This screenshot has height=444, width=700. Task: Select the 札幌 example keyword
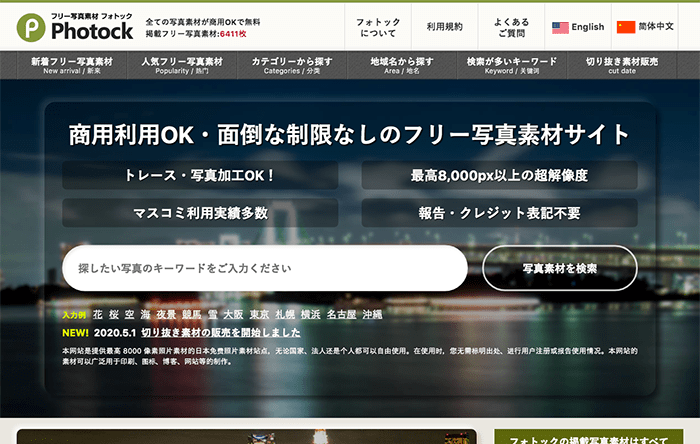point(285,315)
